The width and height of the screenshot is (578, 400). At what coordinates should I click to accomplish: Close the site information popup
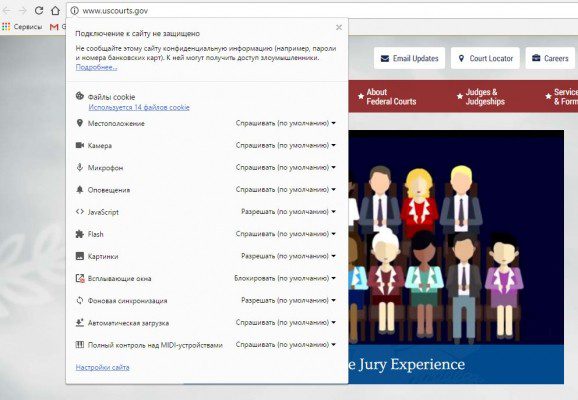click(x=339, y=27)
